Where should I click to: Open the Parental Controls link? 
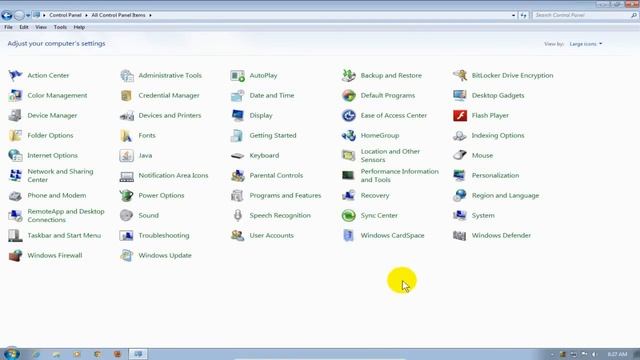(276, 176)
